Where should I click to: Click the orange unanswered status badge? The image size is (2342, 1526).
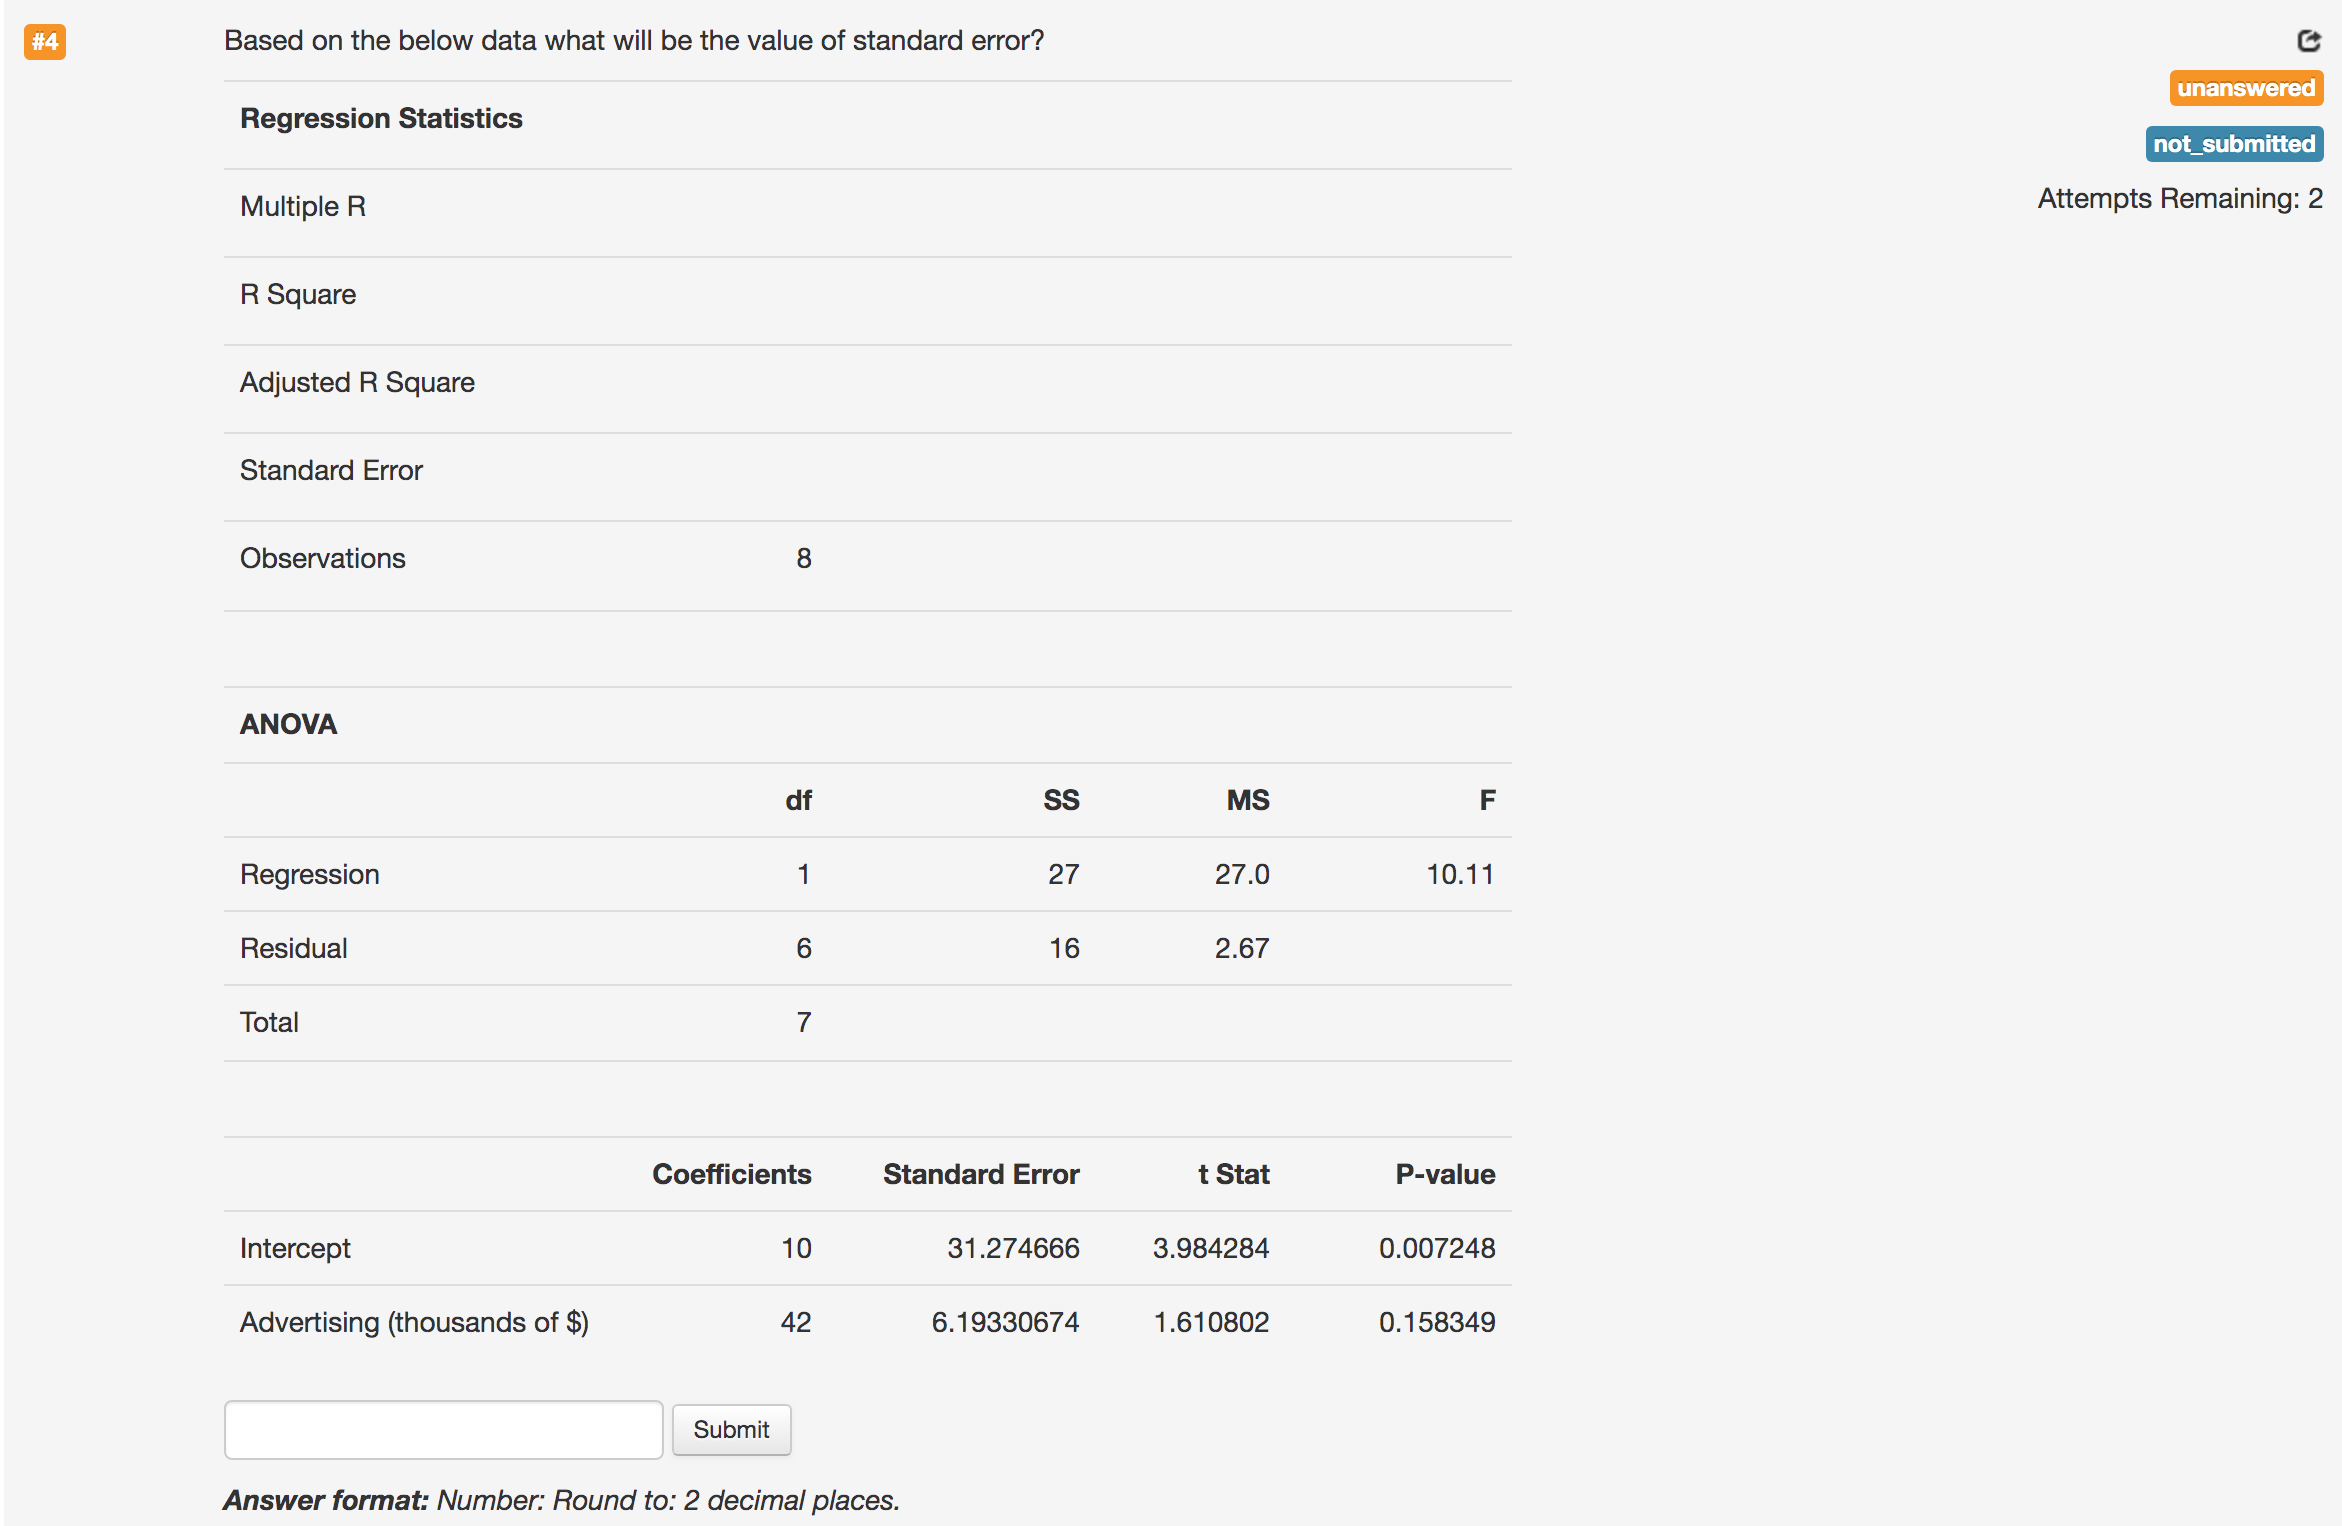(x=2246, y=89)
